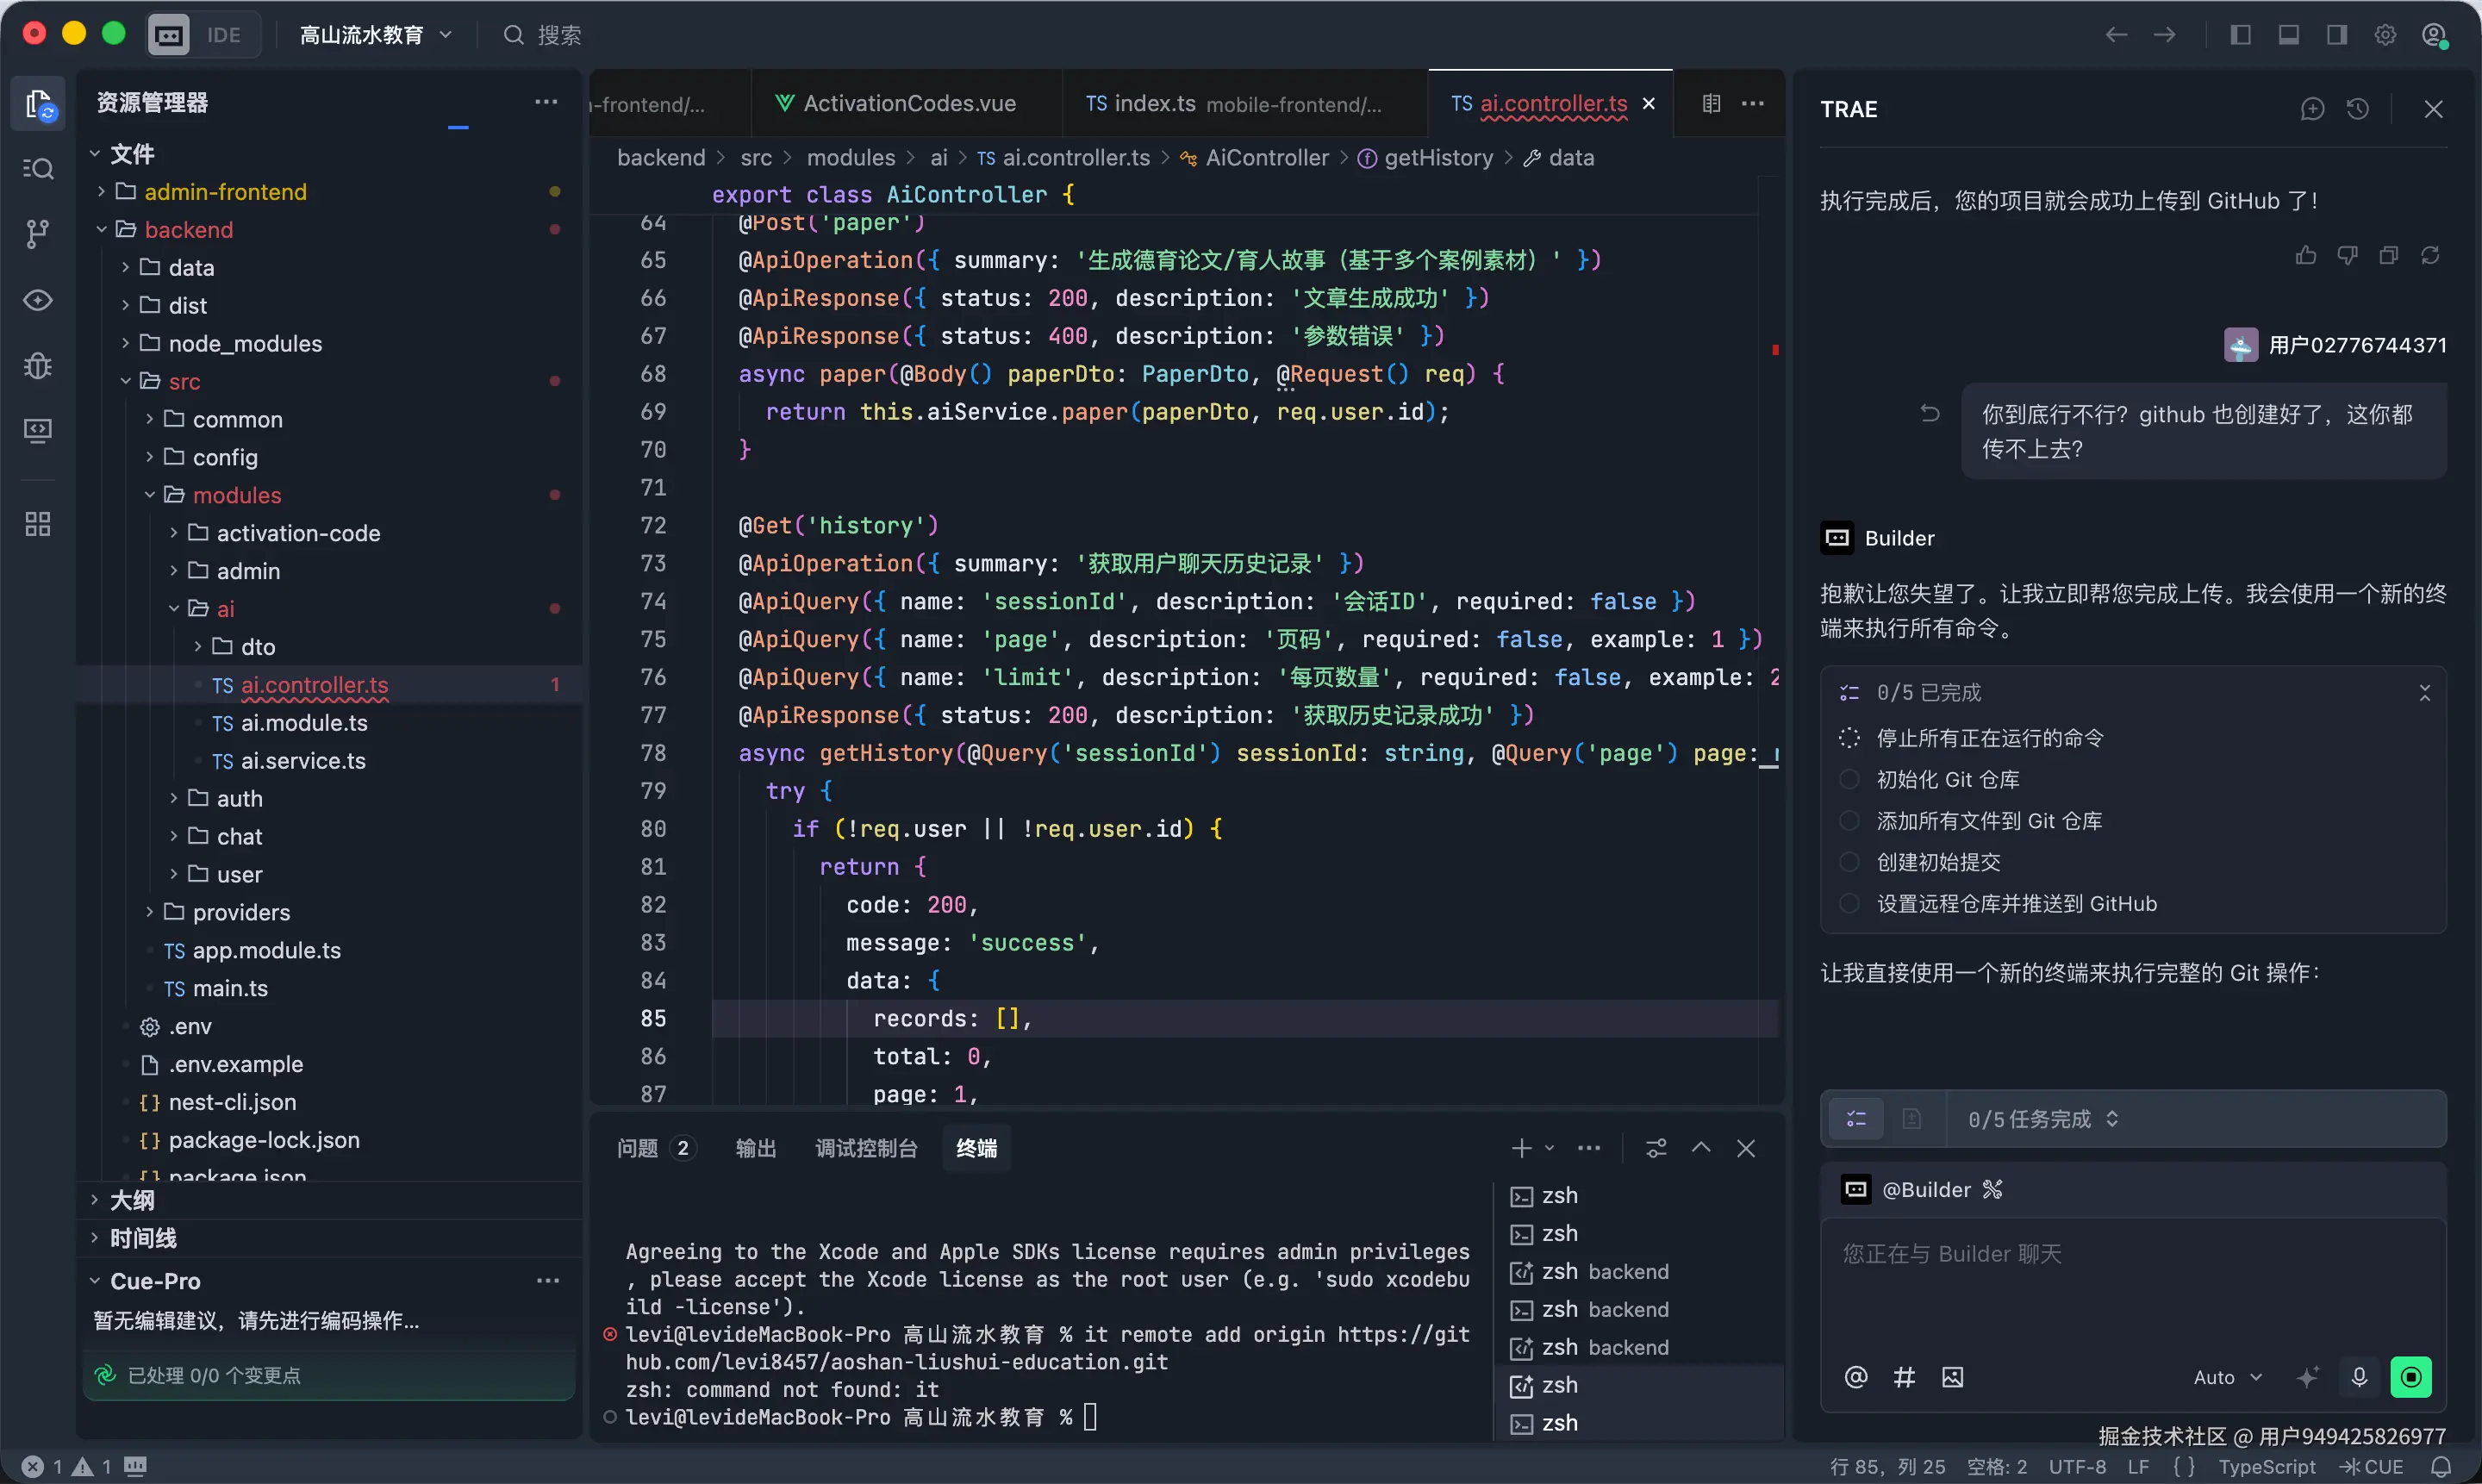This screenshot has height=1484, width=2482.
Task: Click the microphone voice input icon
Action: click(2359, 1377)
